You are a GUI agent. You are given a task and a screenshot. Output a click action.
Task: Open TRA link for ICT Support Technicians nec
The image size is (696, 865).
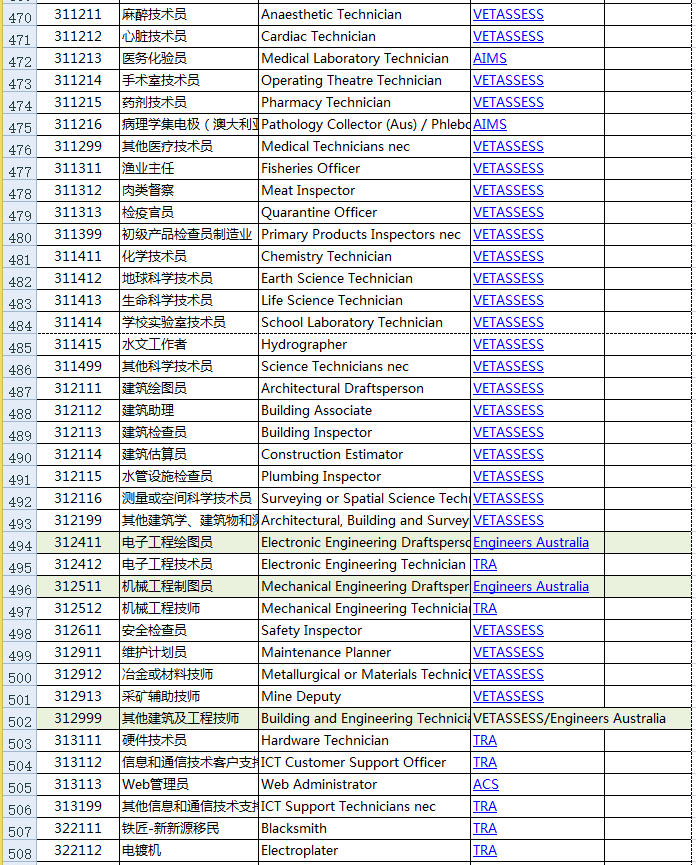485,807
